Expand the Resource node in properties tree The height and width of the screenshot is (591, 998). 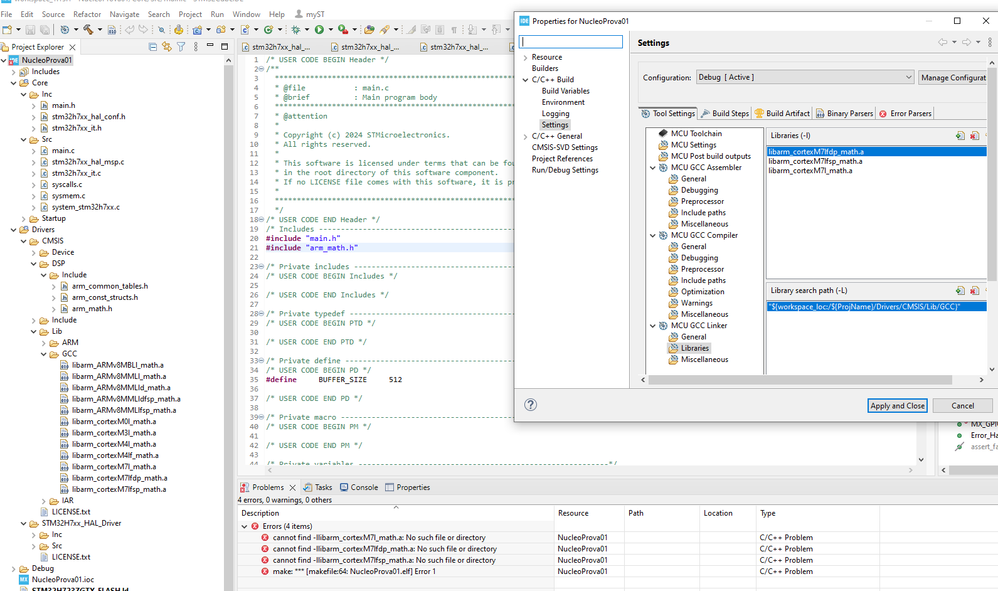pyautogui.click(x=525, y=57)
